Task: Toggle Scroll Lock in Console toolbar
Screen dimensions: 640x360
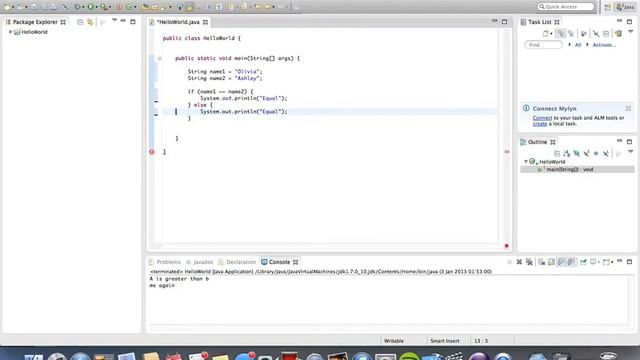Action: [551, 262]
